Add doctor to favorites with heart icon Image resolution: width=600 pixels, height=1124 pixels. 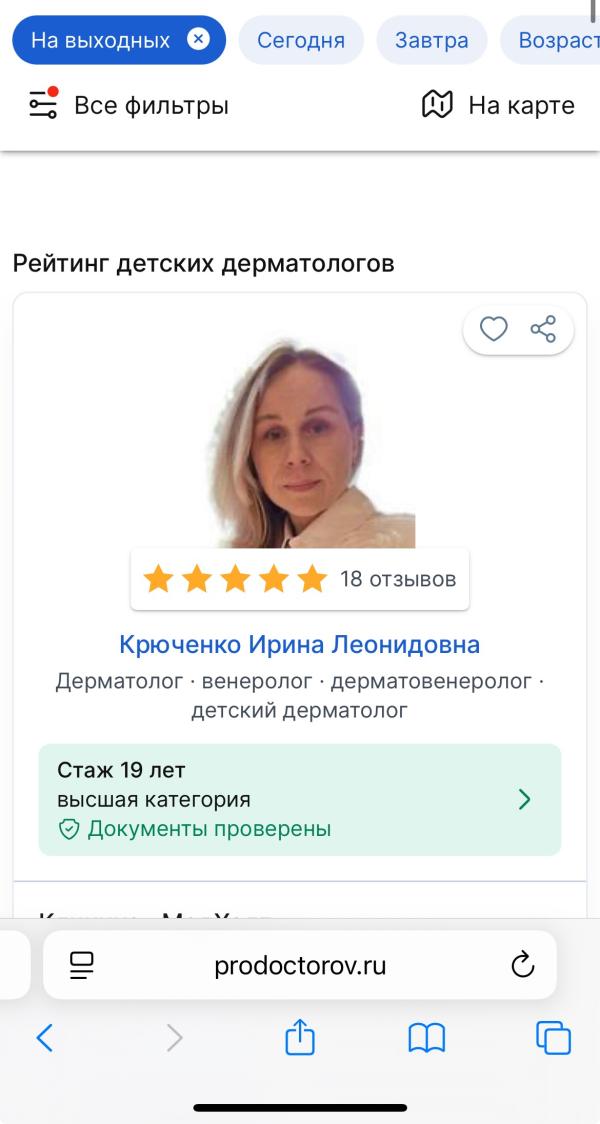click(492, 329)
